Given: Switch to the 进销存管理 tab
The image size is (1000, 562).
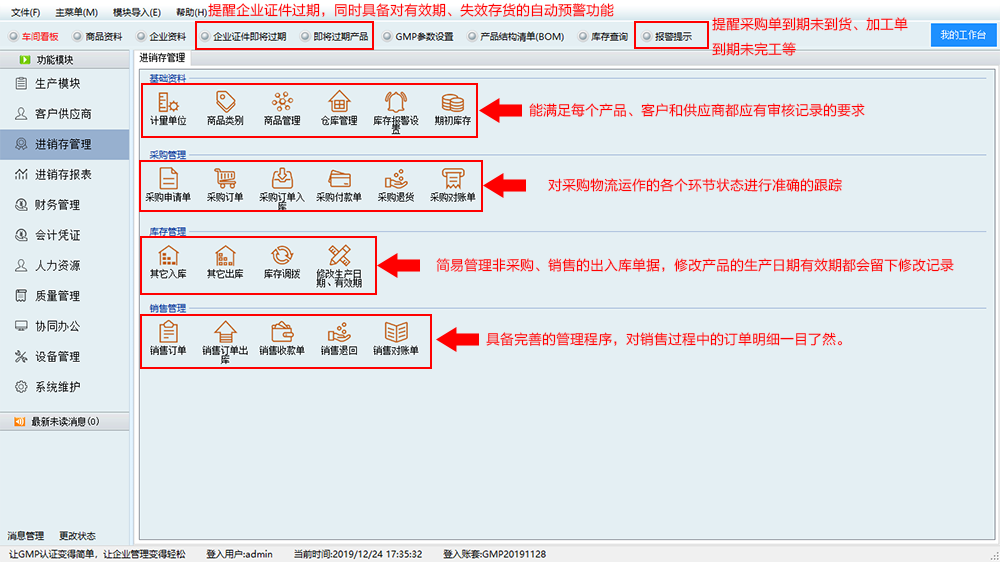Looking at the screenshot, I should (163, 57).
